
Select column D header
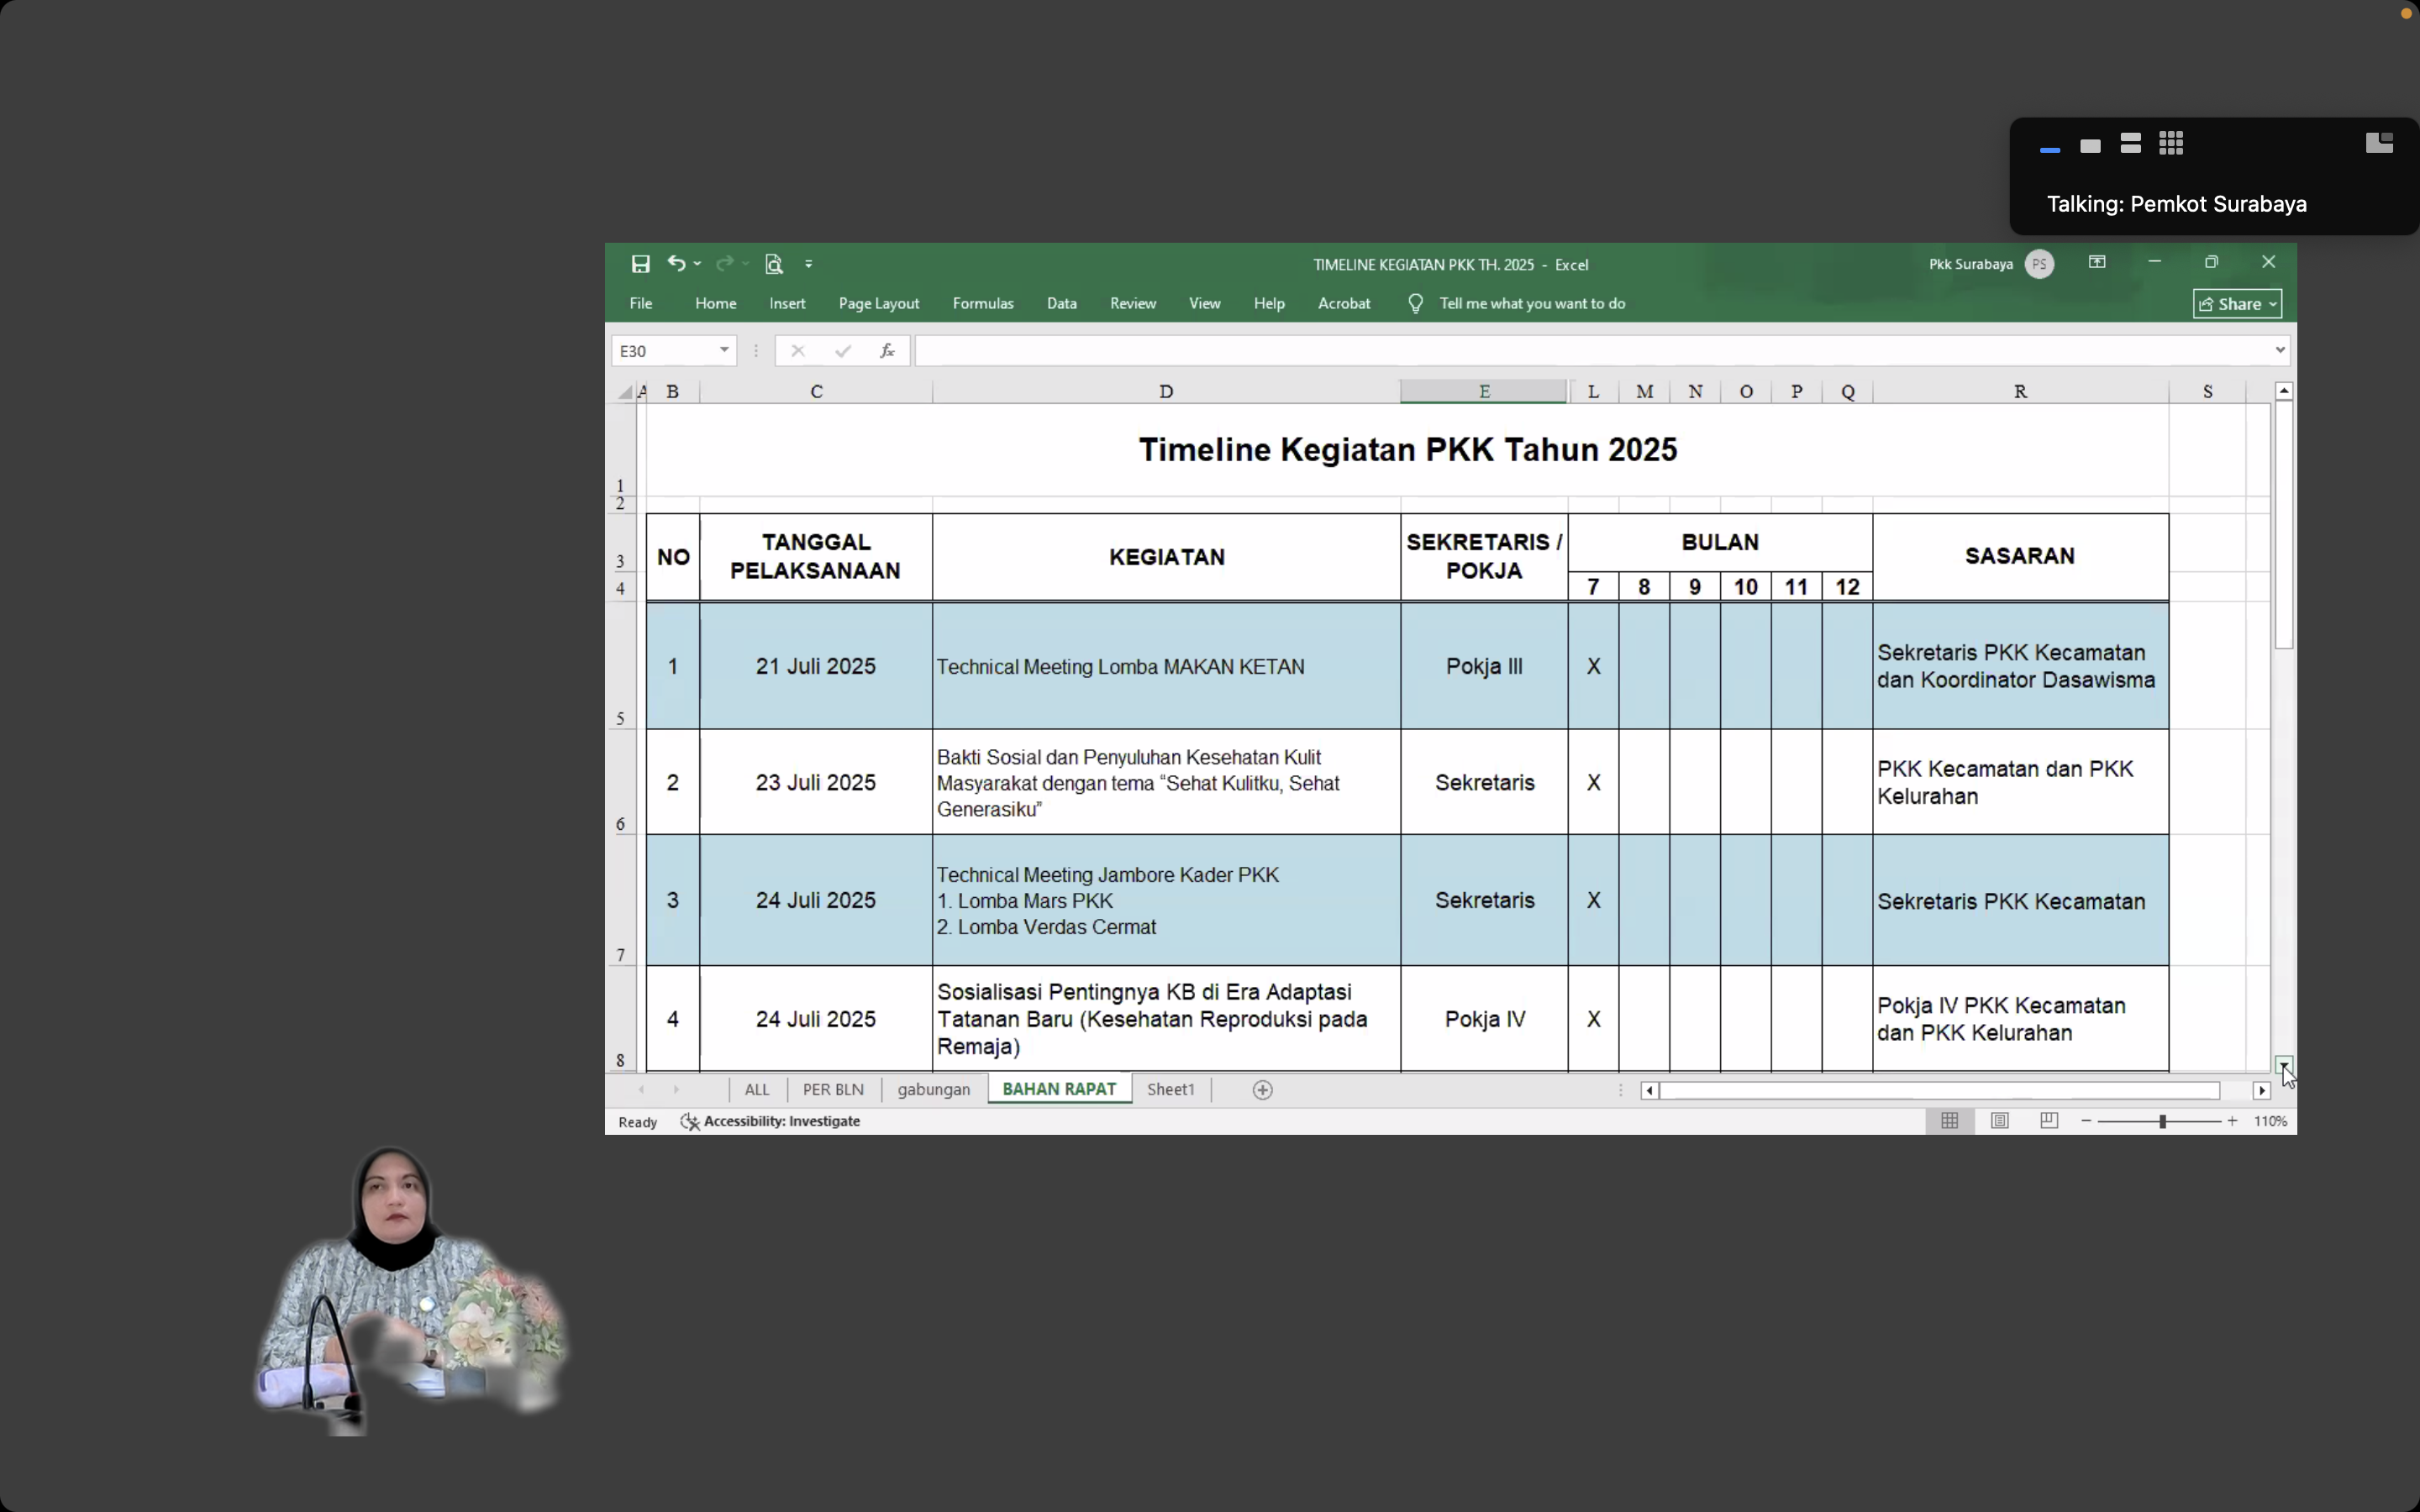tap(1166, 392)
